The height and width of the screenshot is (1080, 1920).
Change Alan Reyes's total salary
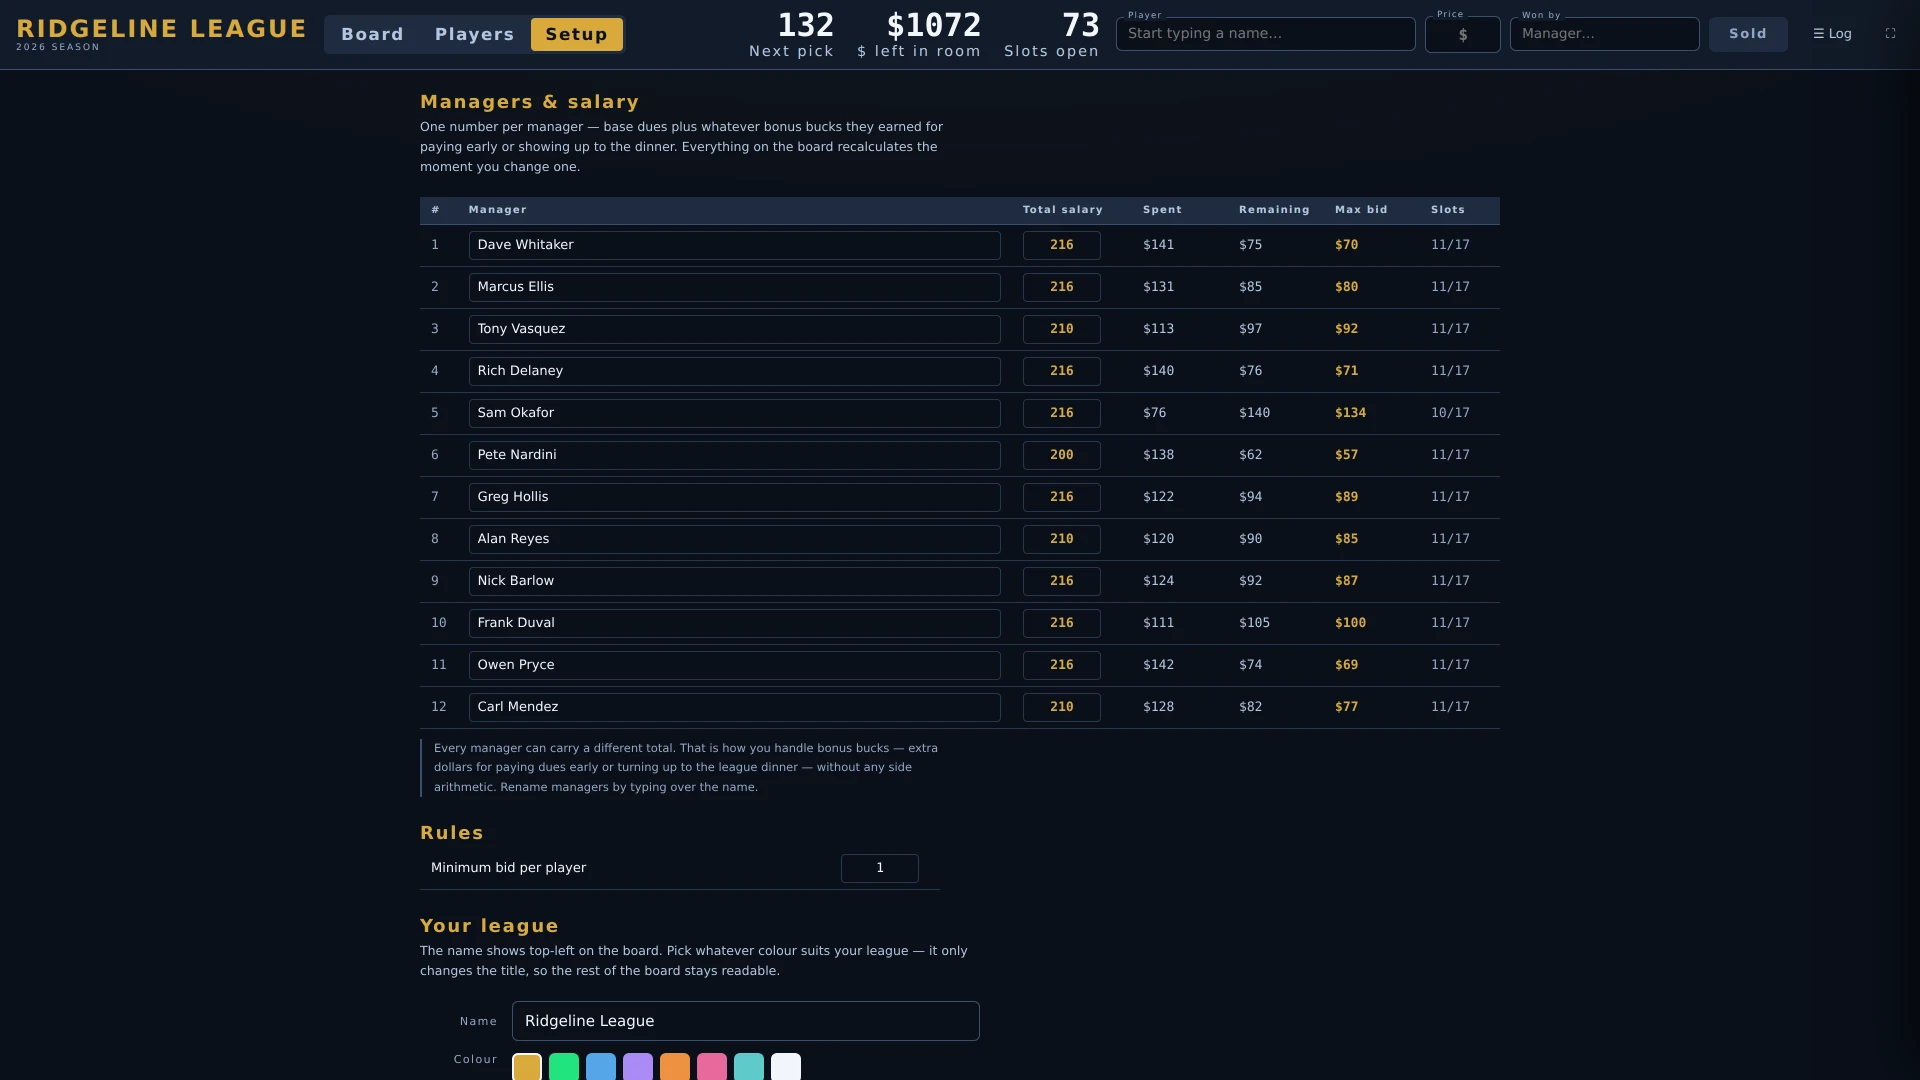tap(1061, 539)
